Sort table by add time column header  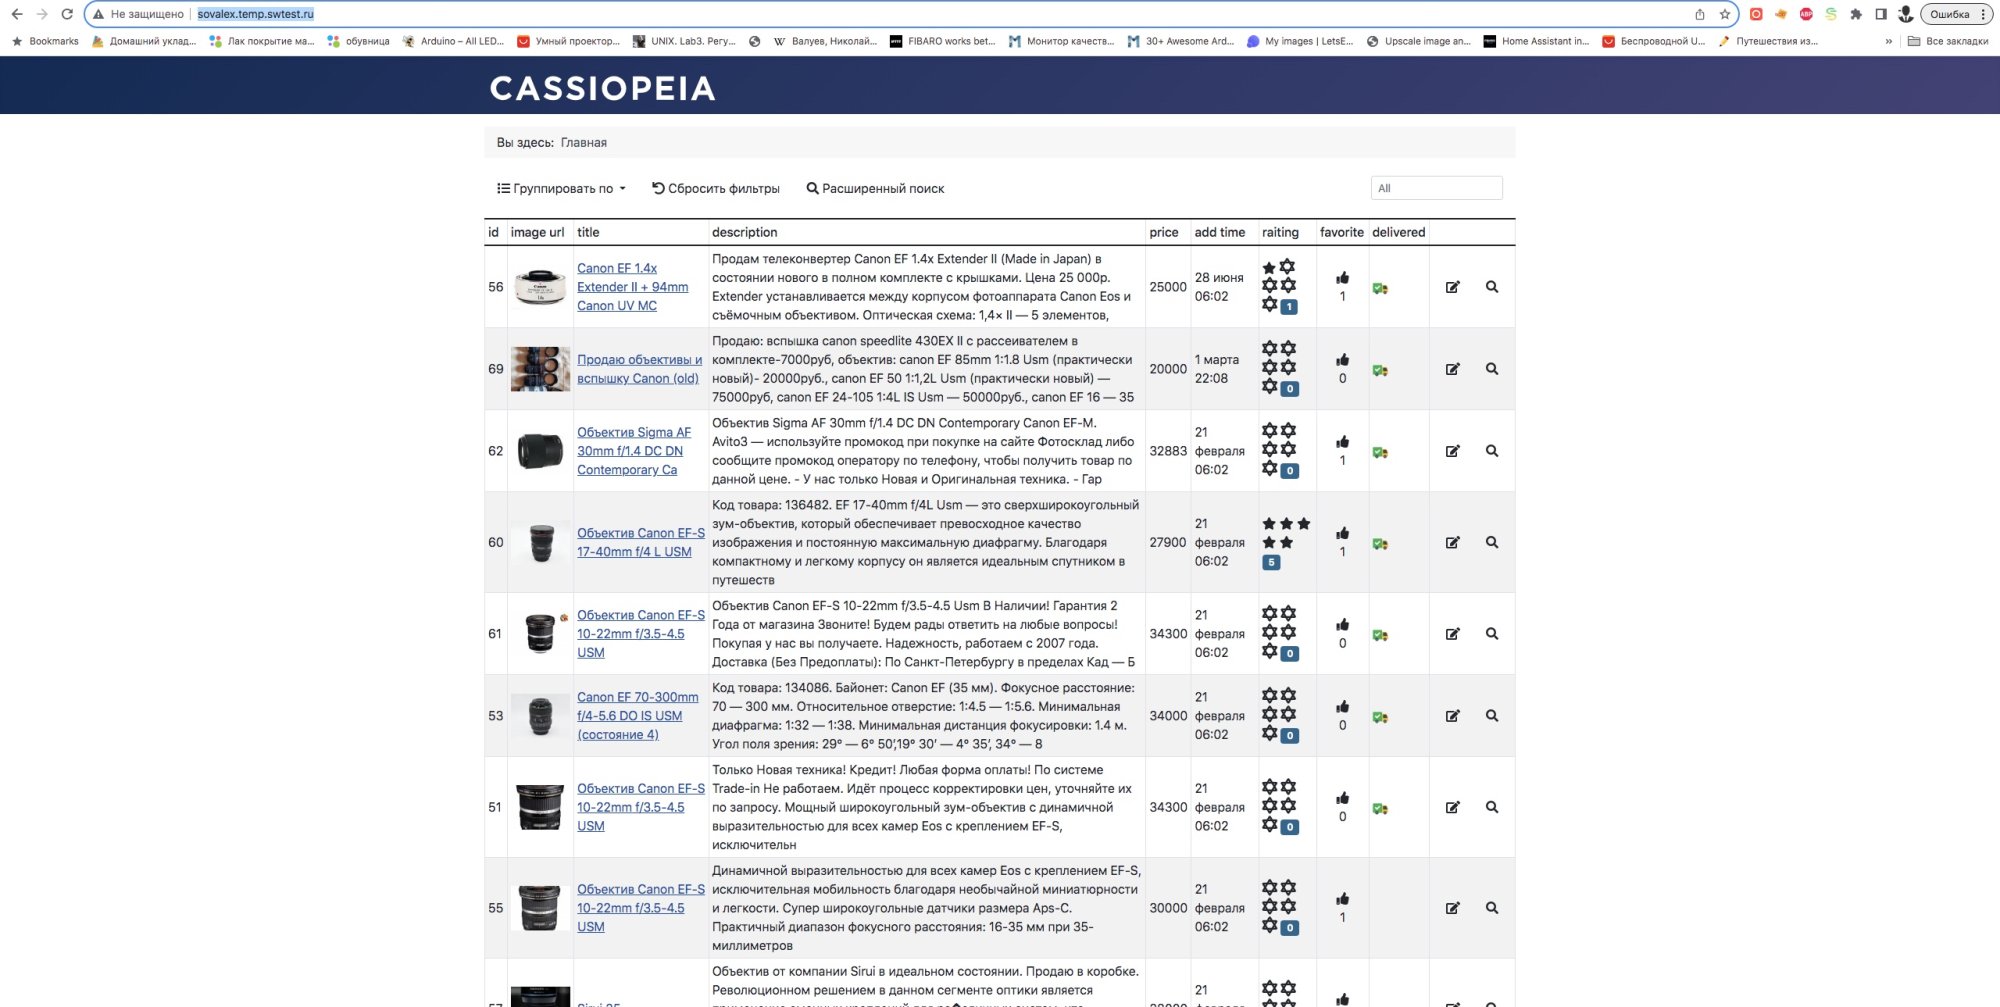point(1219,232)
